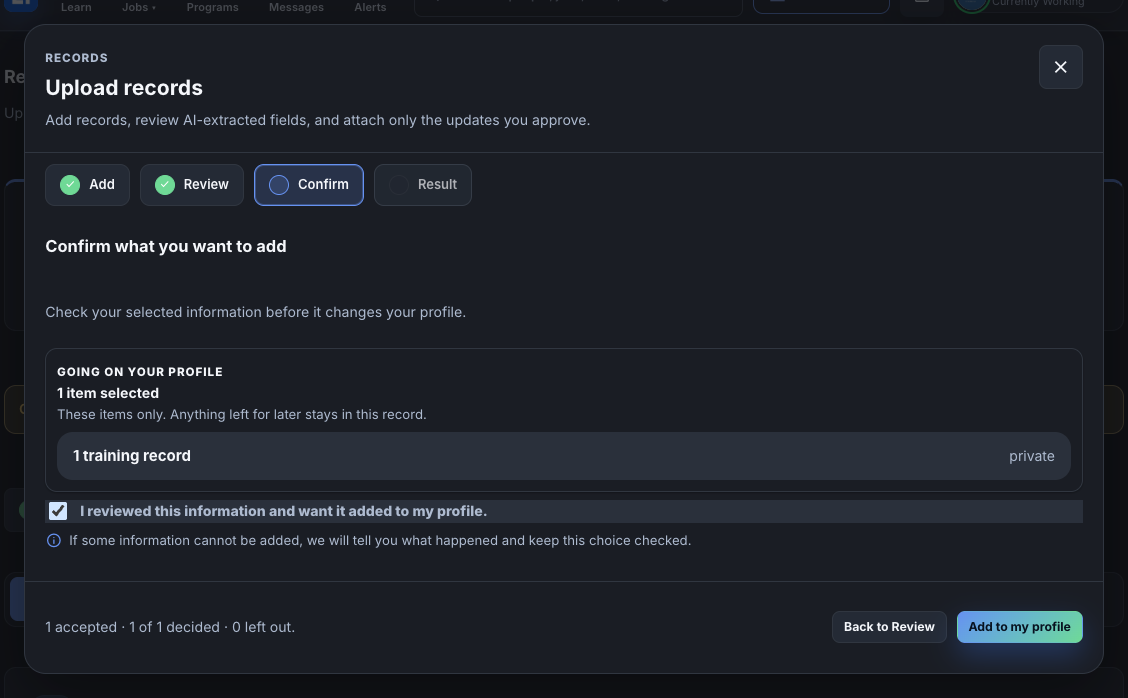1128x698 pixels.
Task: Open the Result step
Action: 423,185
